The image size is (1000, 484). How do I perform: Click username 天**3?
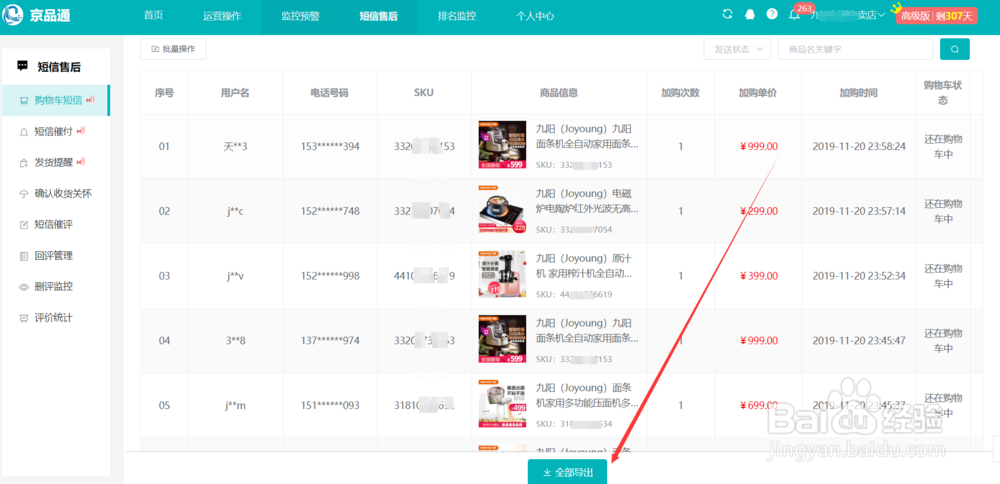point(235,147)
